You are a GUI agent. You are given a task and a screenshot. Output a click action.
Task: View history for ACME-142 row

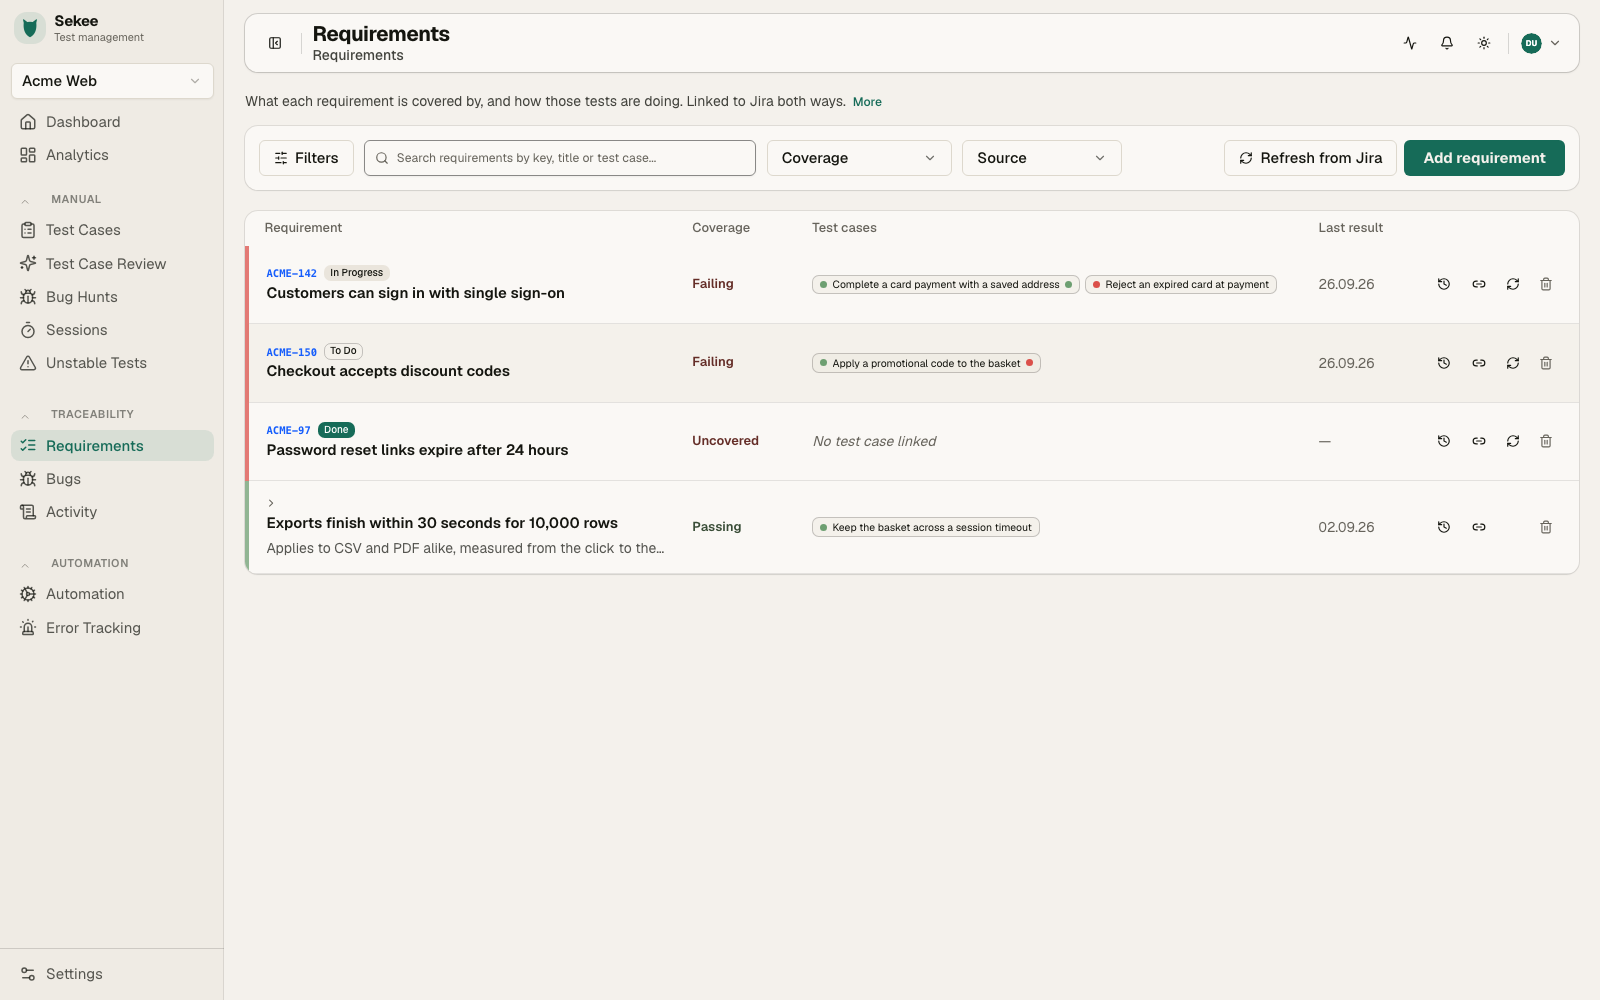1444,284
